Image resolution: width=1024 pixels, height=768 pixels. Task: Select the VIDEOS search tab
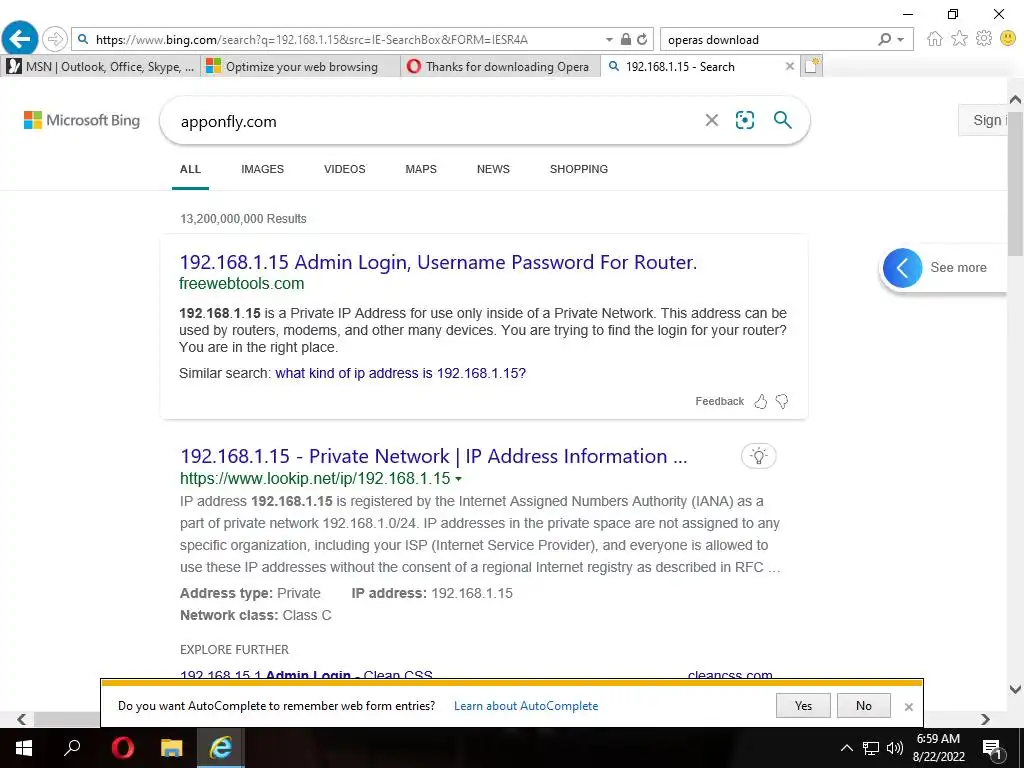tap(345, 169)
